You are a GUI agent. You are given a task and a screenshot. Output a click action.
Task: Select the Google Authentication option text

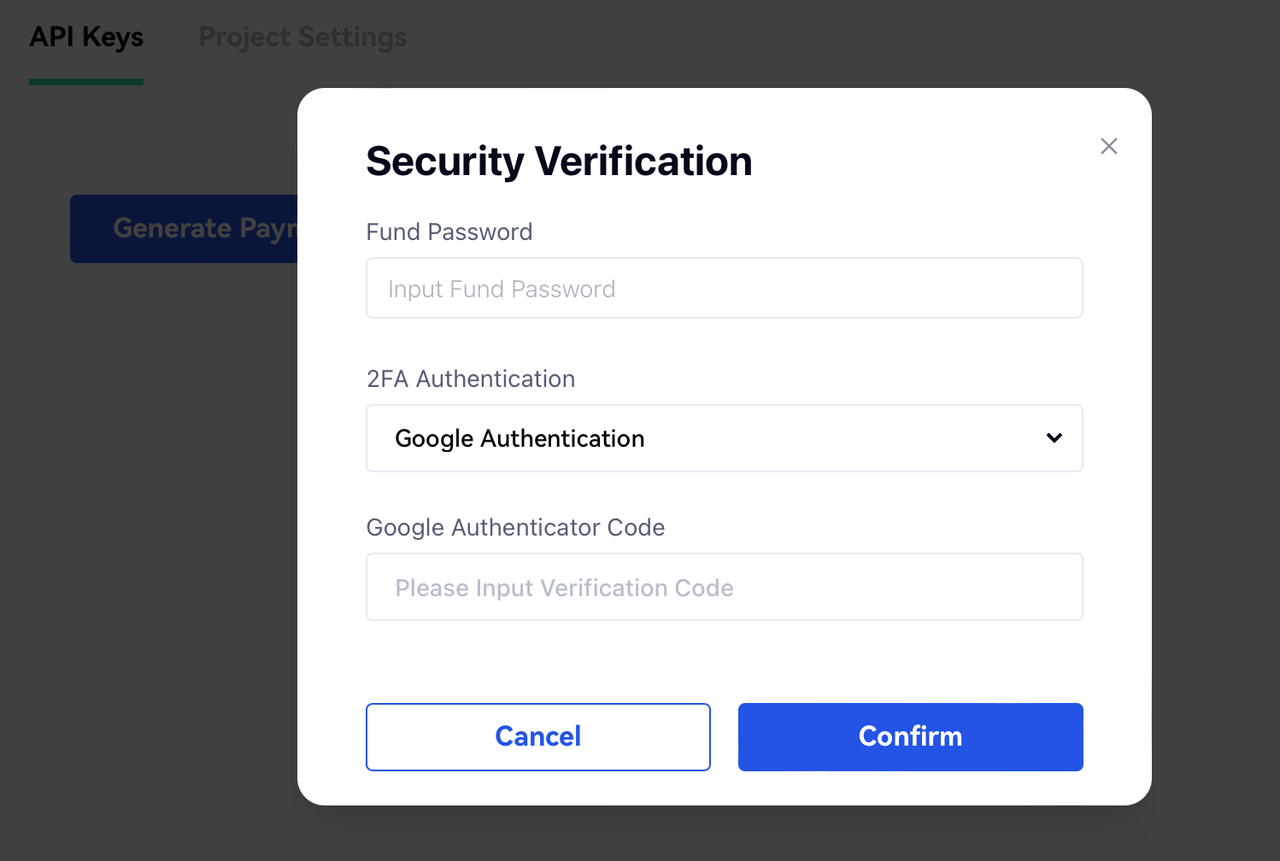pyautogui.click(x=520, y=438)
